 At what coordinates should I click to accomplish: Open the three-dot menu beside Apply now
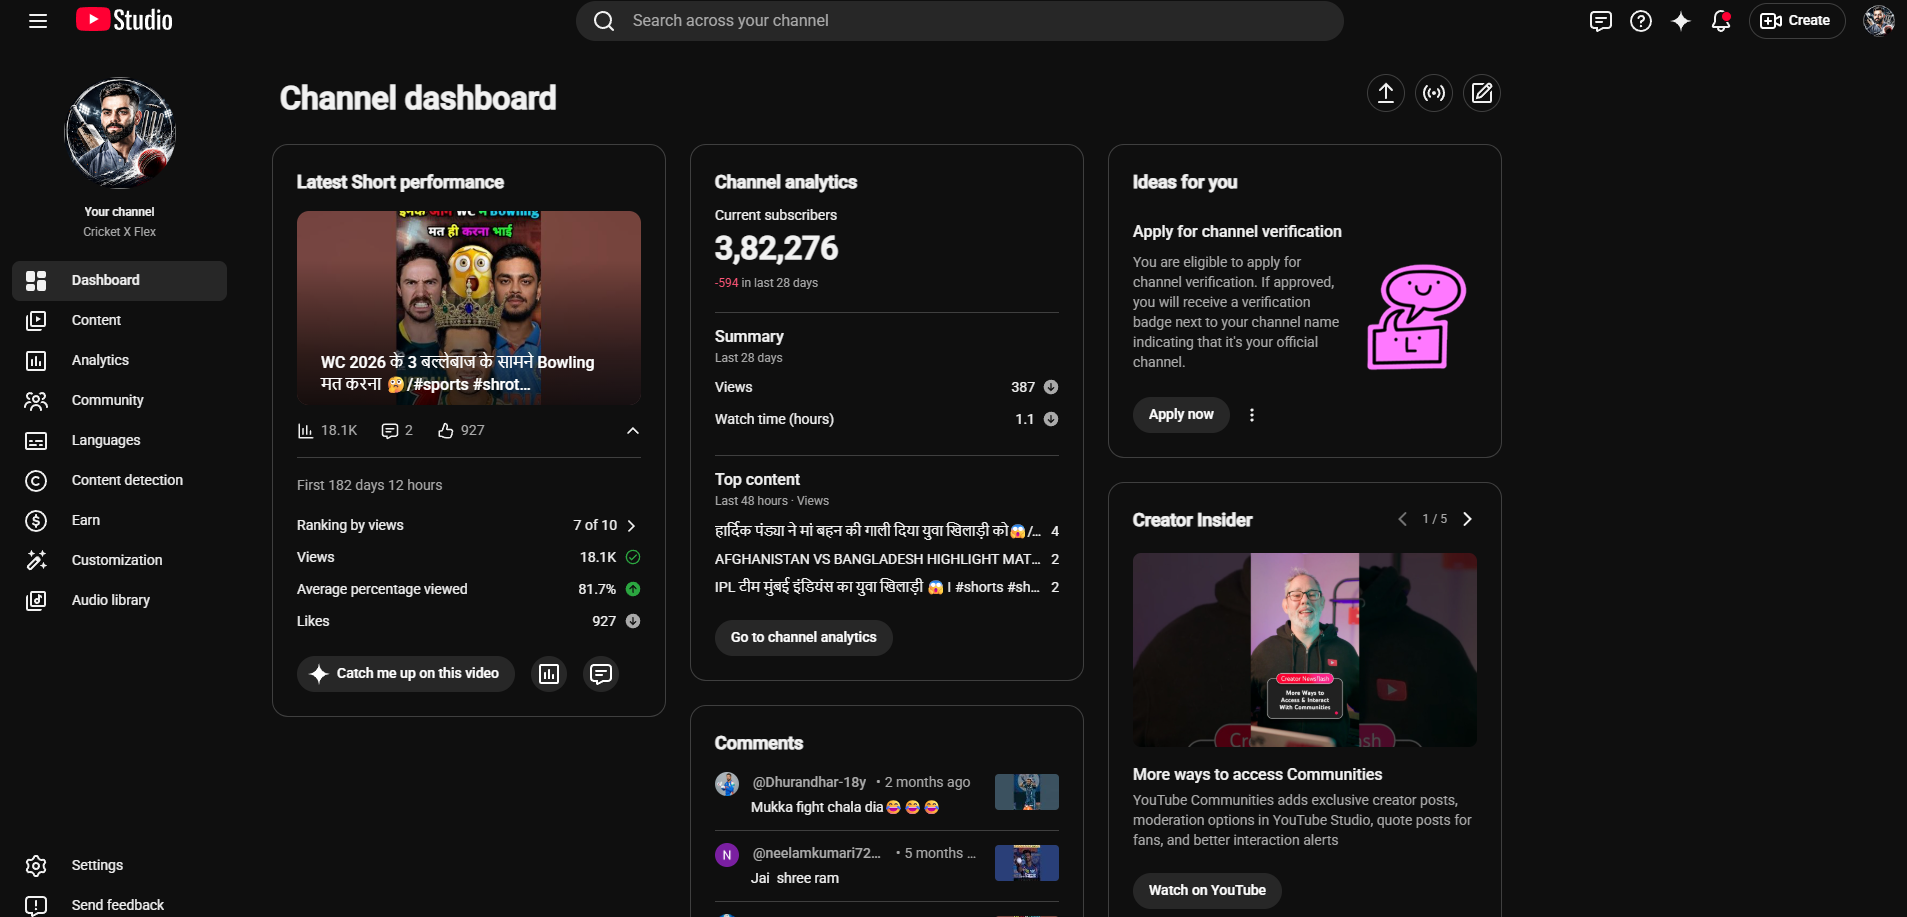point(1252,415)
